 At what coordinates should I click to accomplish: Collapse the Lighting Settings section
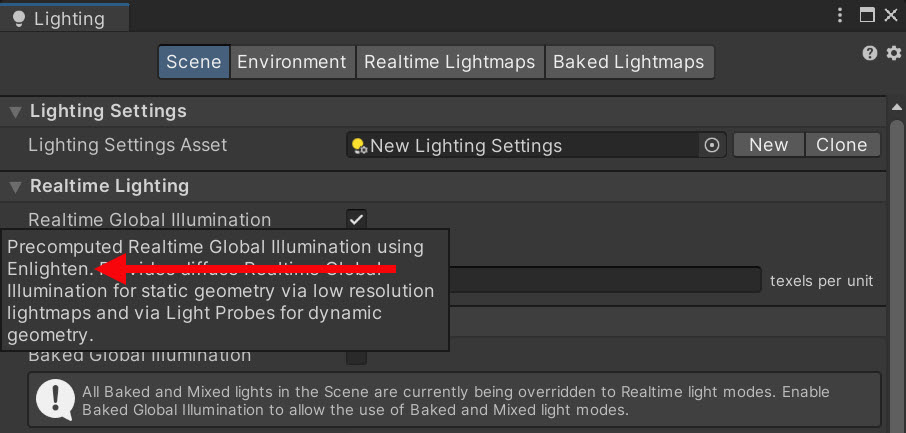[16, 112]
